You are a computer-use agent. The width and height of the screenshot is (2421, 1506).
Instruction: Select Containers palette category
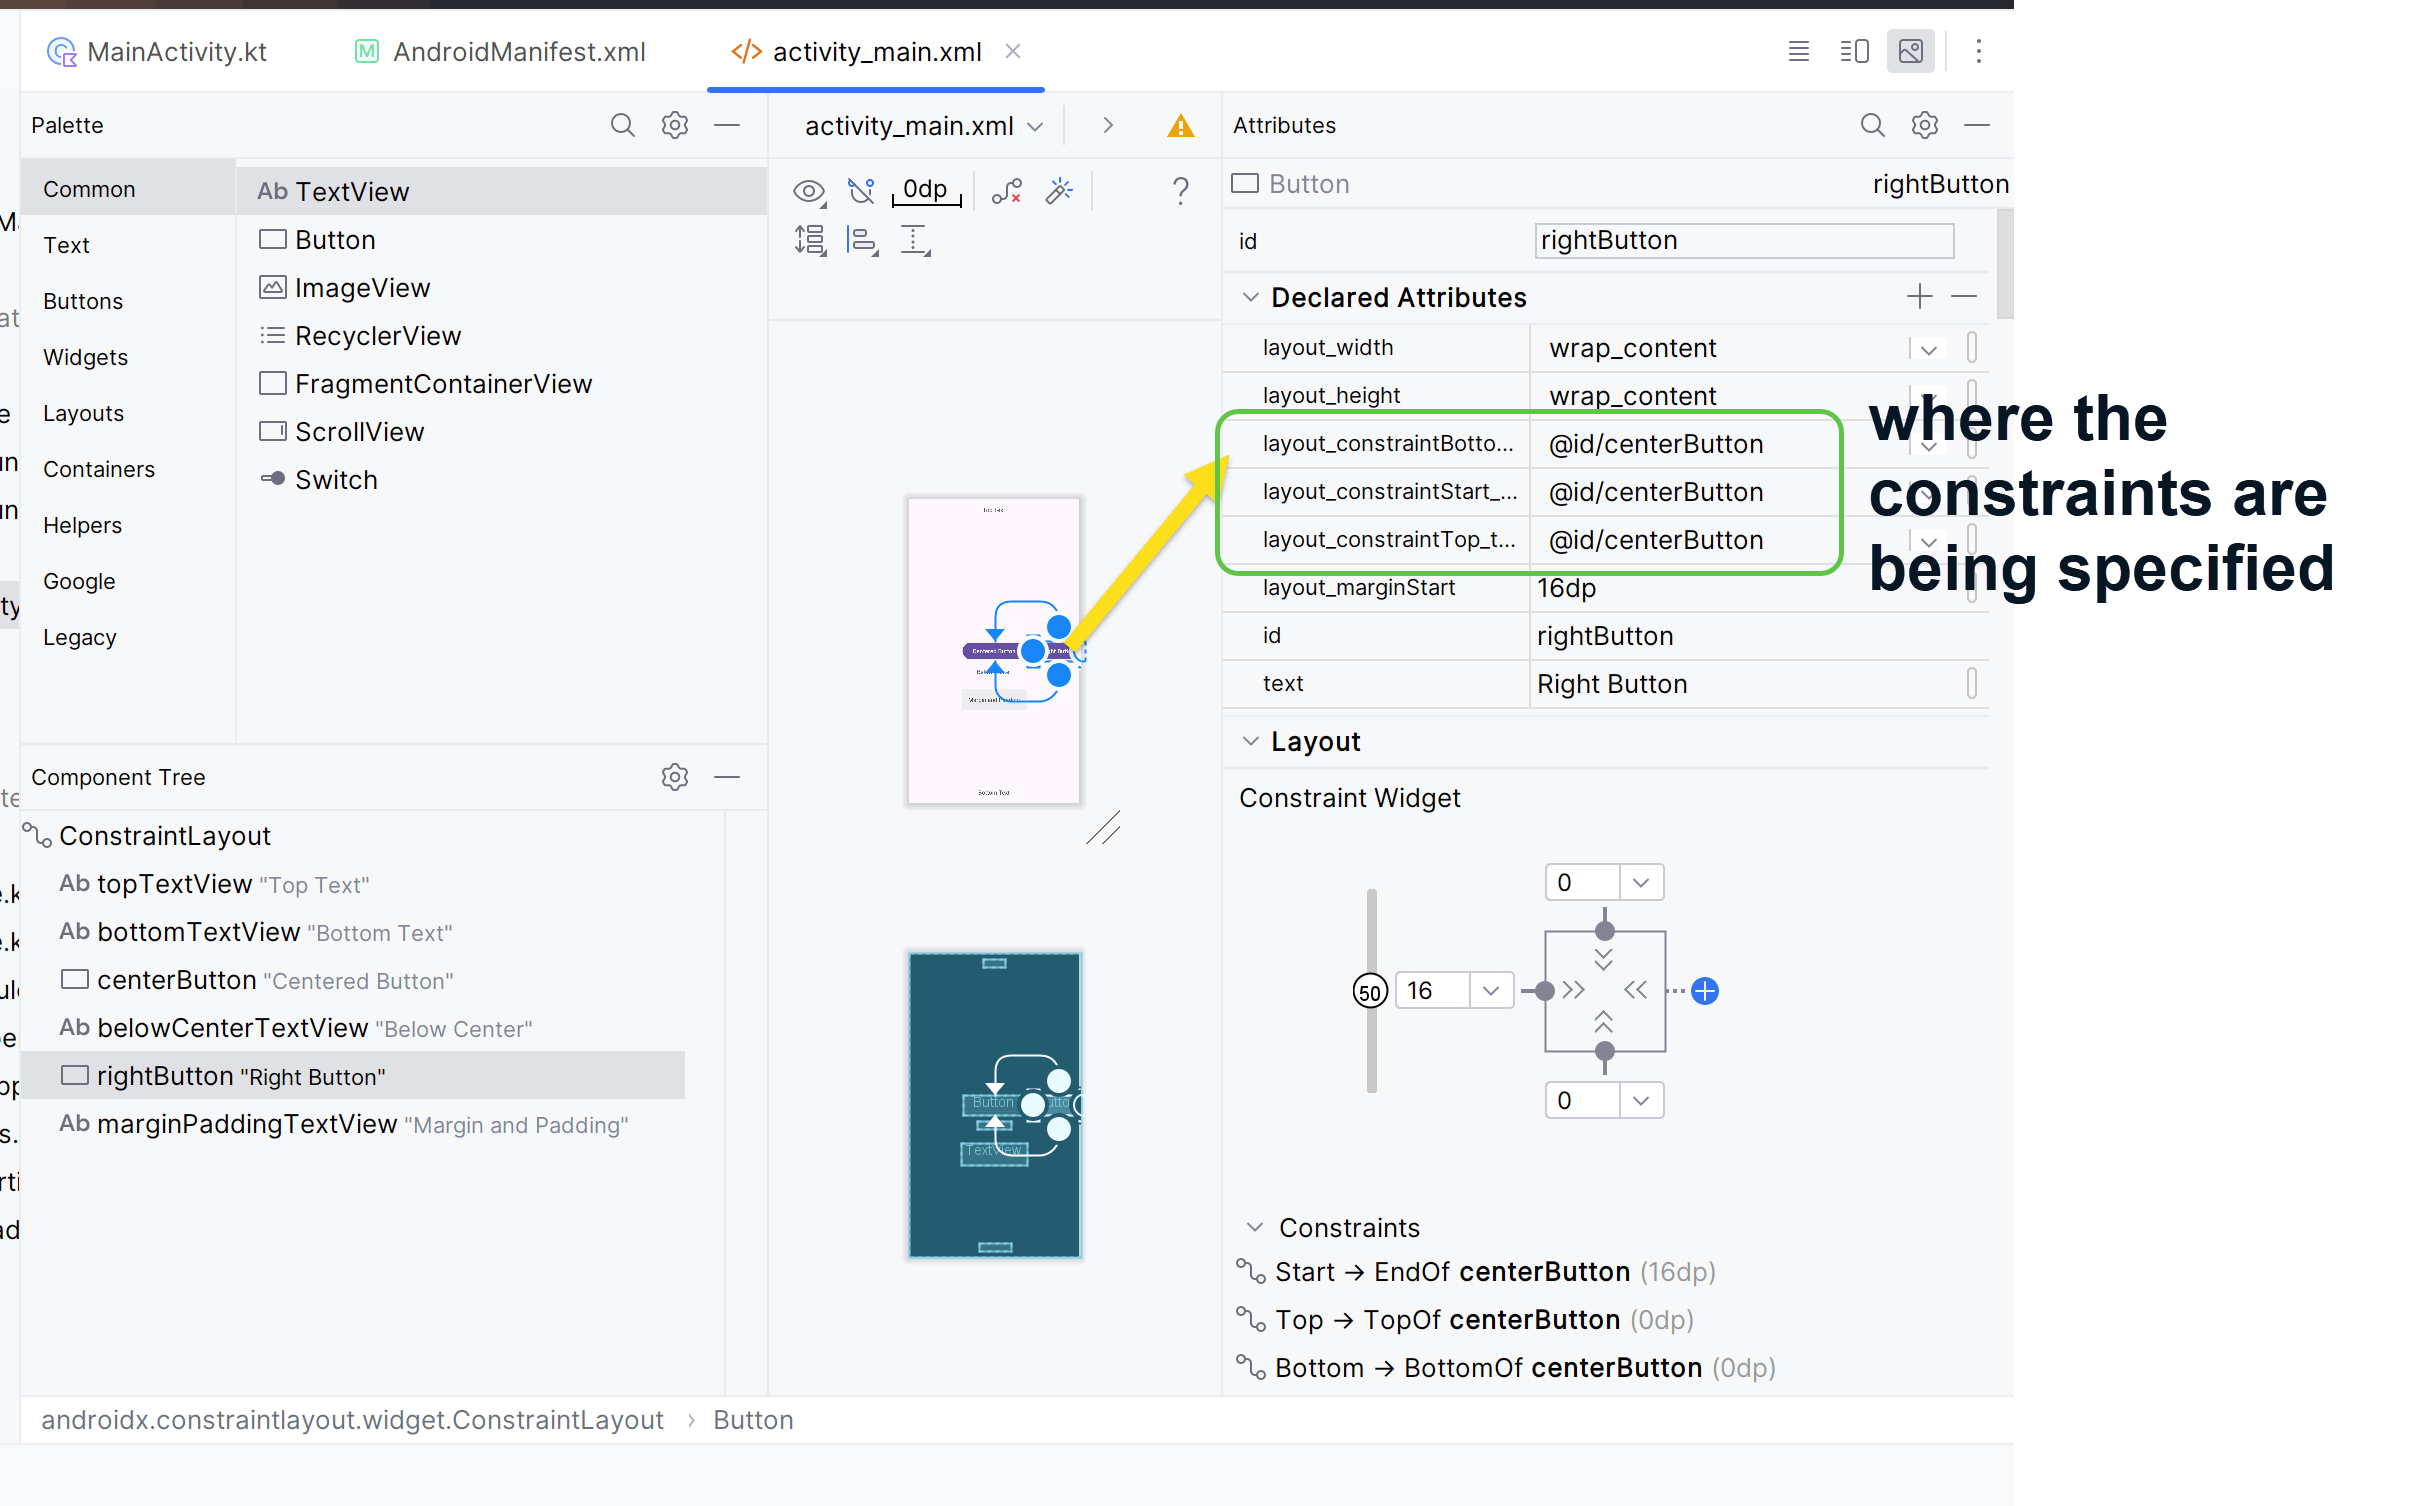pyautogui.click(x=128, y=469)
